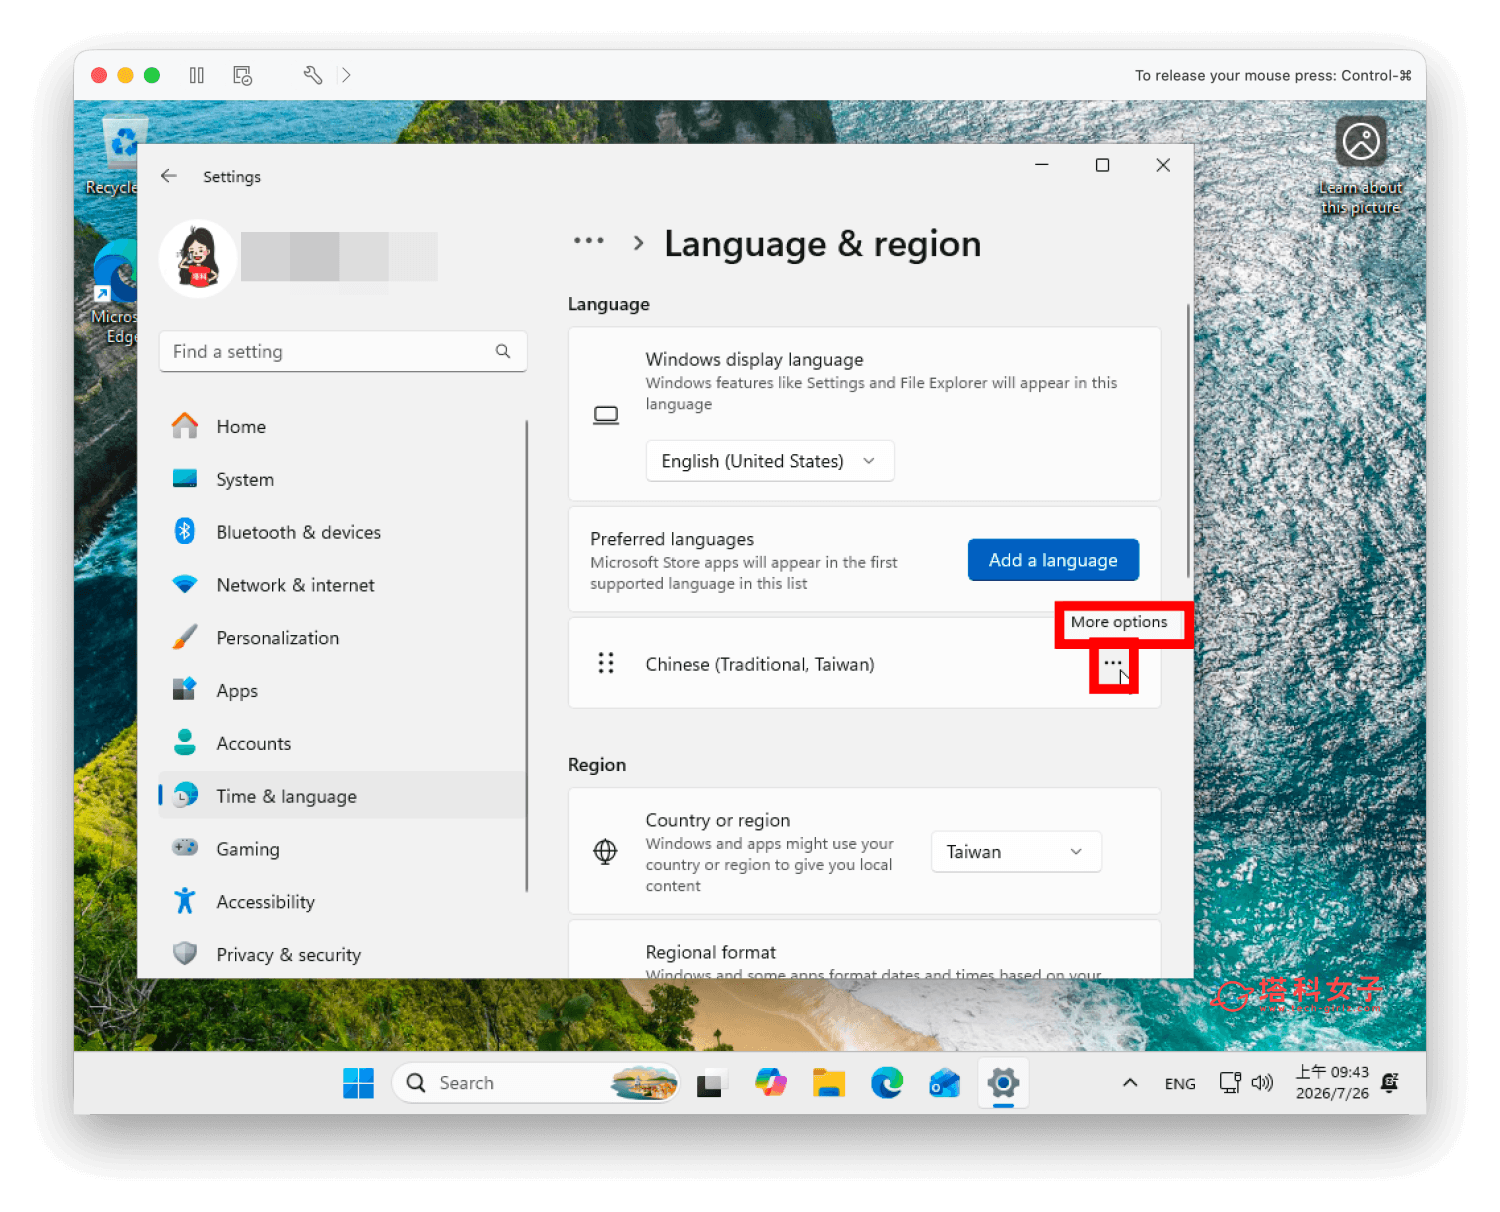Go to Privacy & security
This screenshot has width=1500, height=1212.
[342, 955]
